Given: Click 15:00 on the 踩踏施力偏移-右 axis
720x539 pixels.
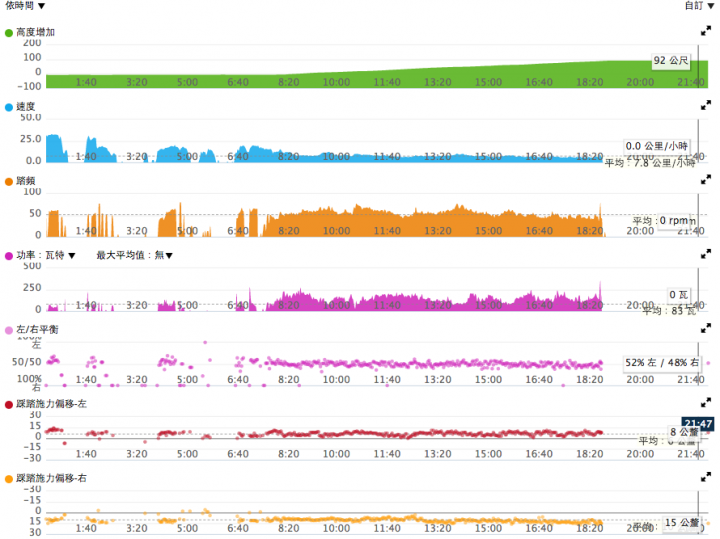Looking at the screenshot, I should [488, 528].
